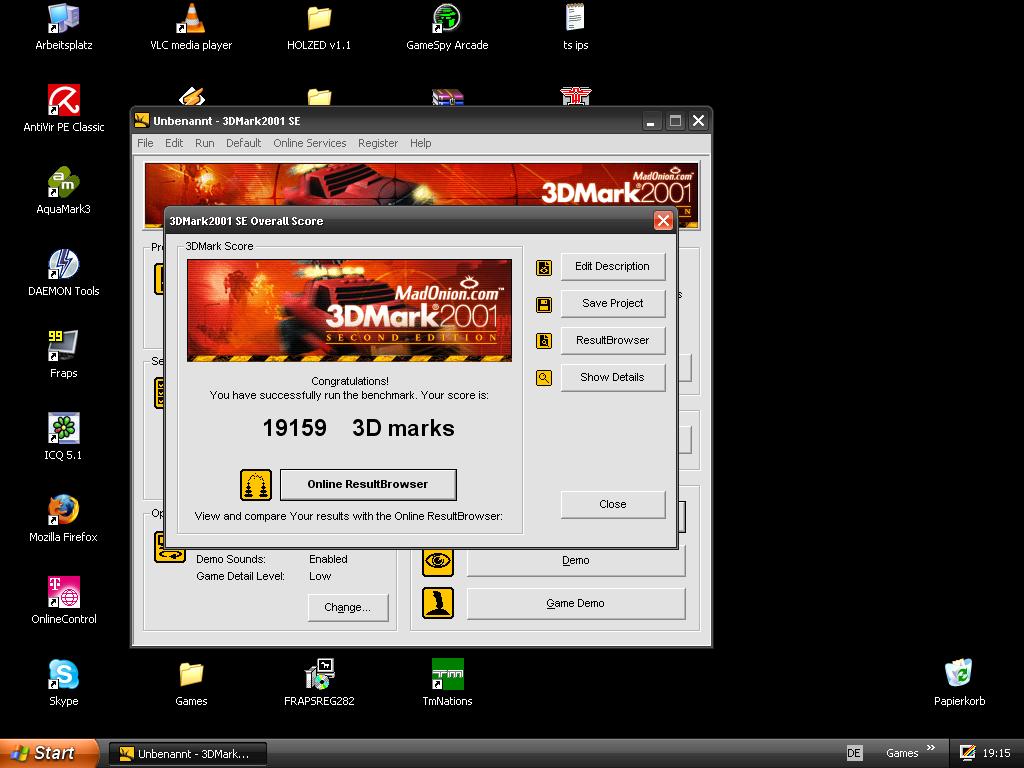The image size is (1024, 768).
Task: Launch ICQ 5.1 shortcut
Action: (x=63, y=437)
